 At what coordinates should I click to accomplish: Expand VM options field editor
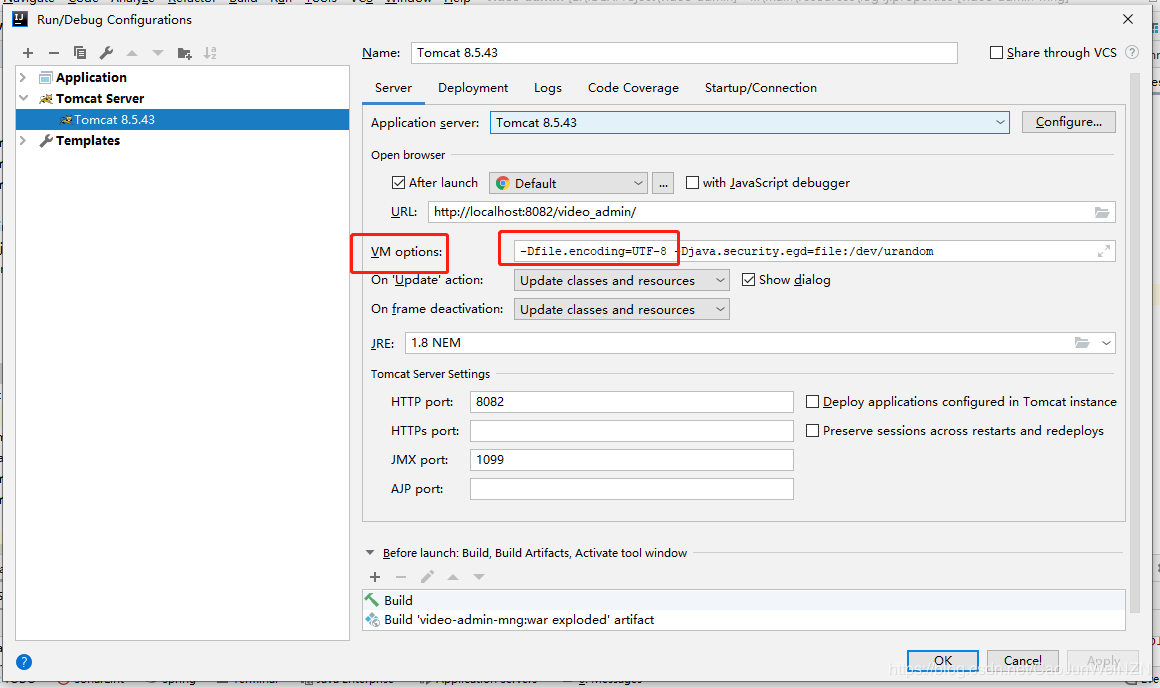pyautogui.click(x=1103, y=252)
